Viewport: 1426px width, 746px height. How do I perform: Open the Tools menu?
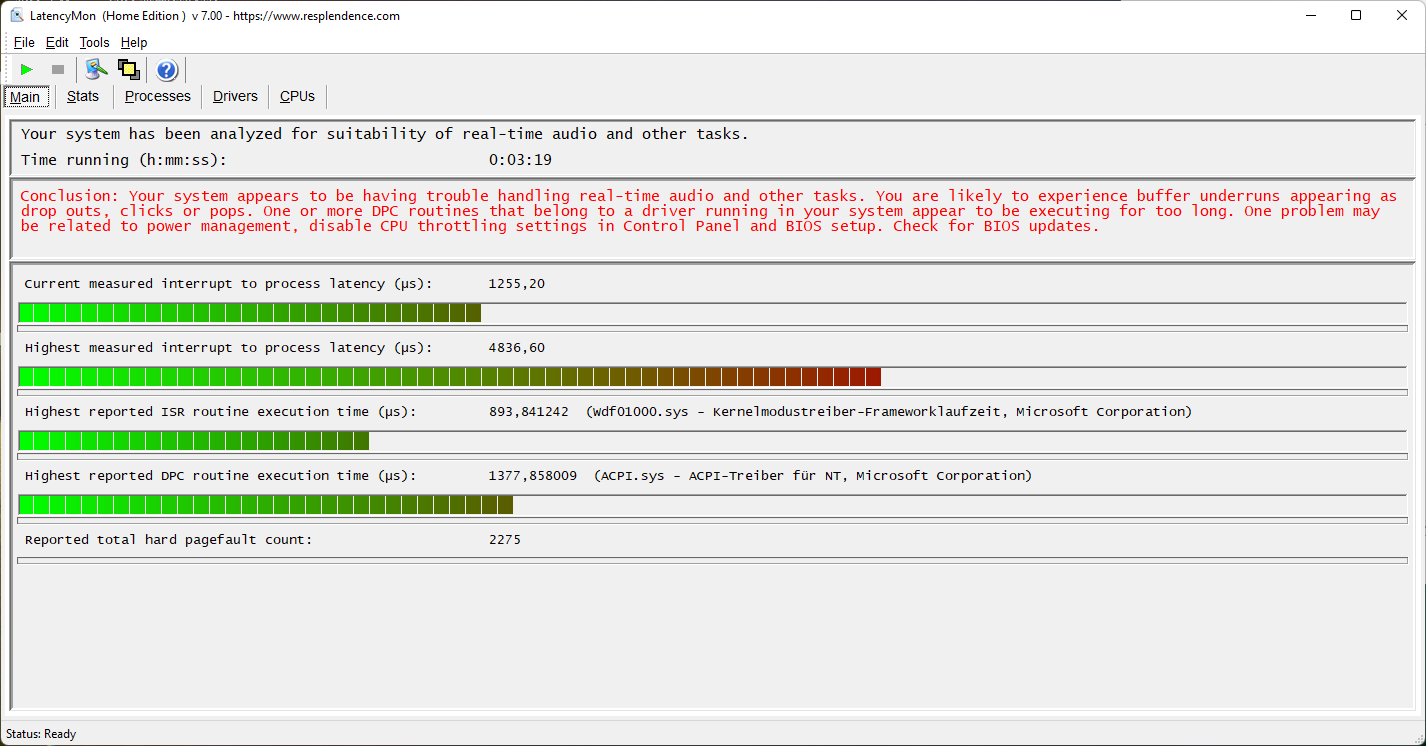[94, 42]
